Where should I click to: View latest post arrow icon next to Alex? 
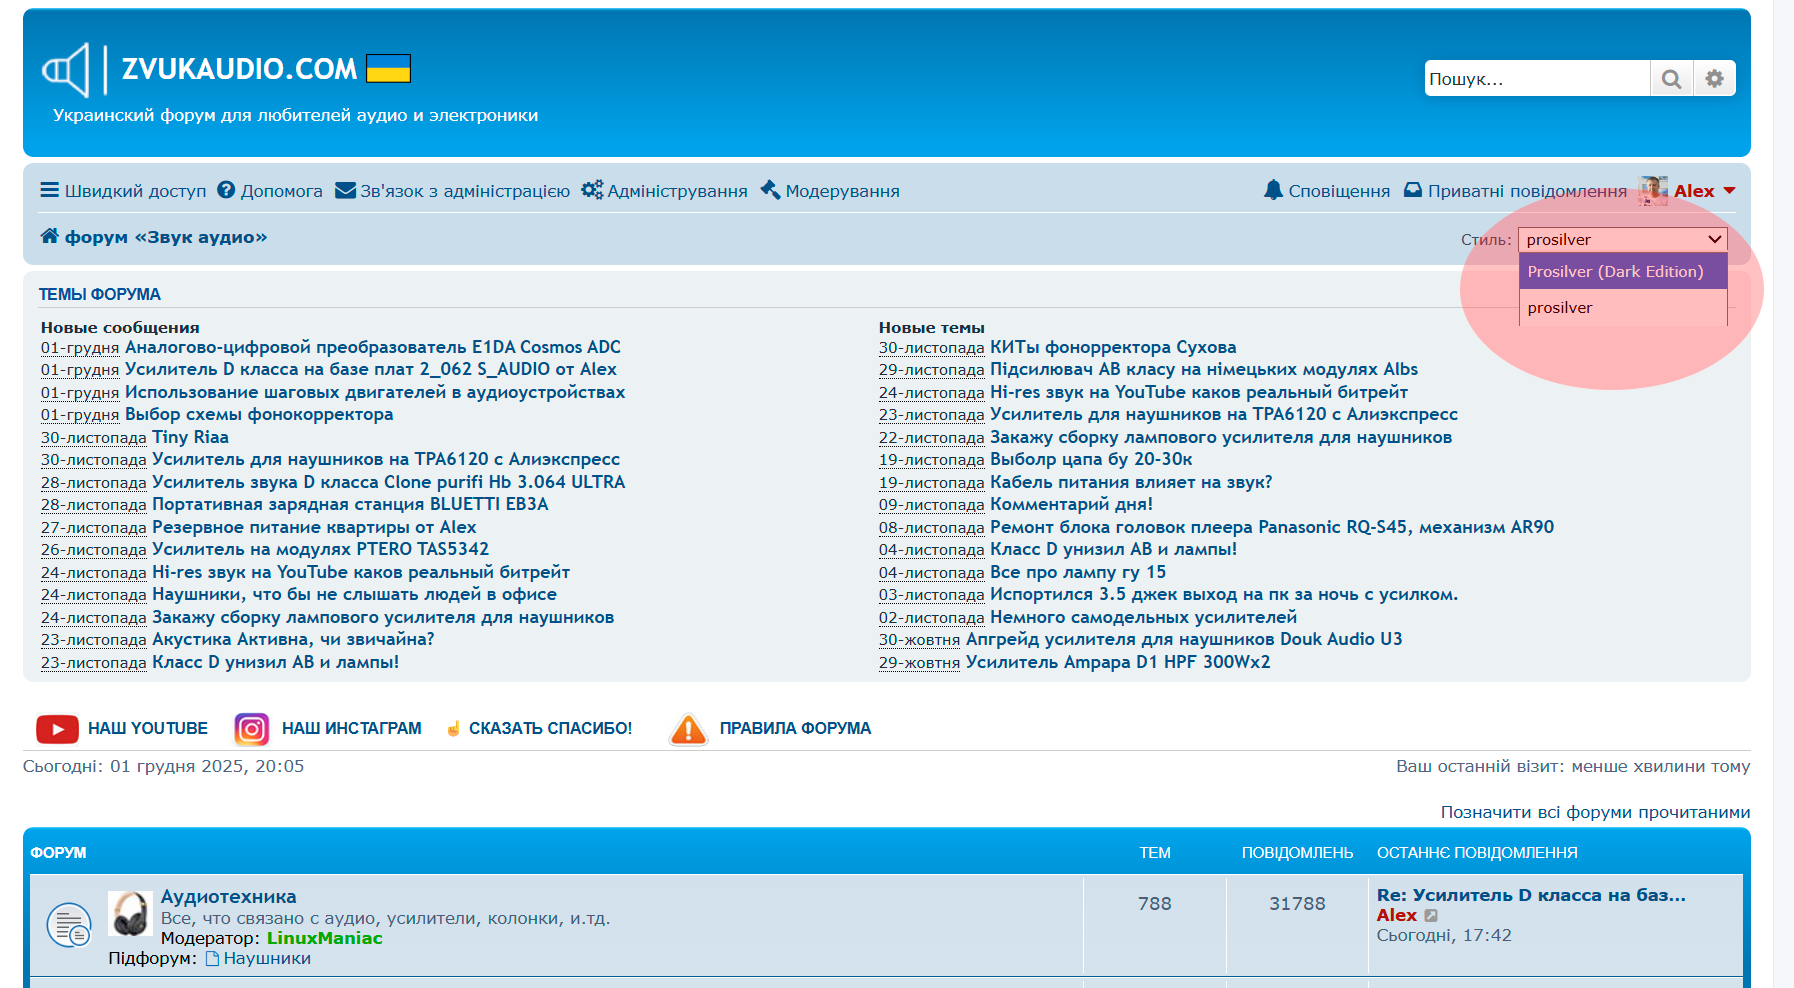[x=1431, y=915]
